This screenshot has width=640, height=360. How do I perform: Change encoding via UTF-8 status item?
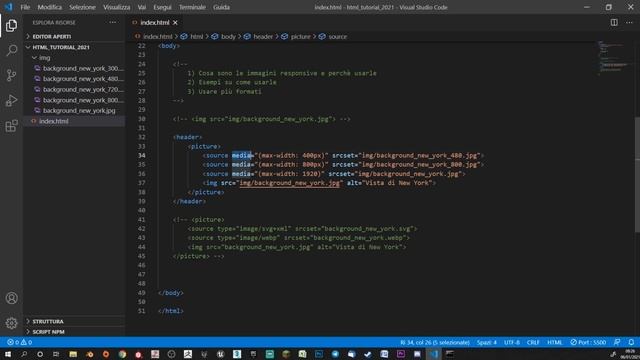(x=512, y=342)
